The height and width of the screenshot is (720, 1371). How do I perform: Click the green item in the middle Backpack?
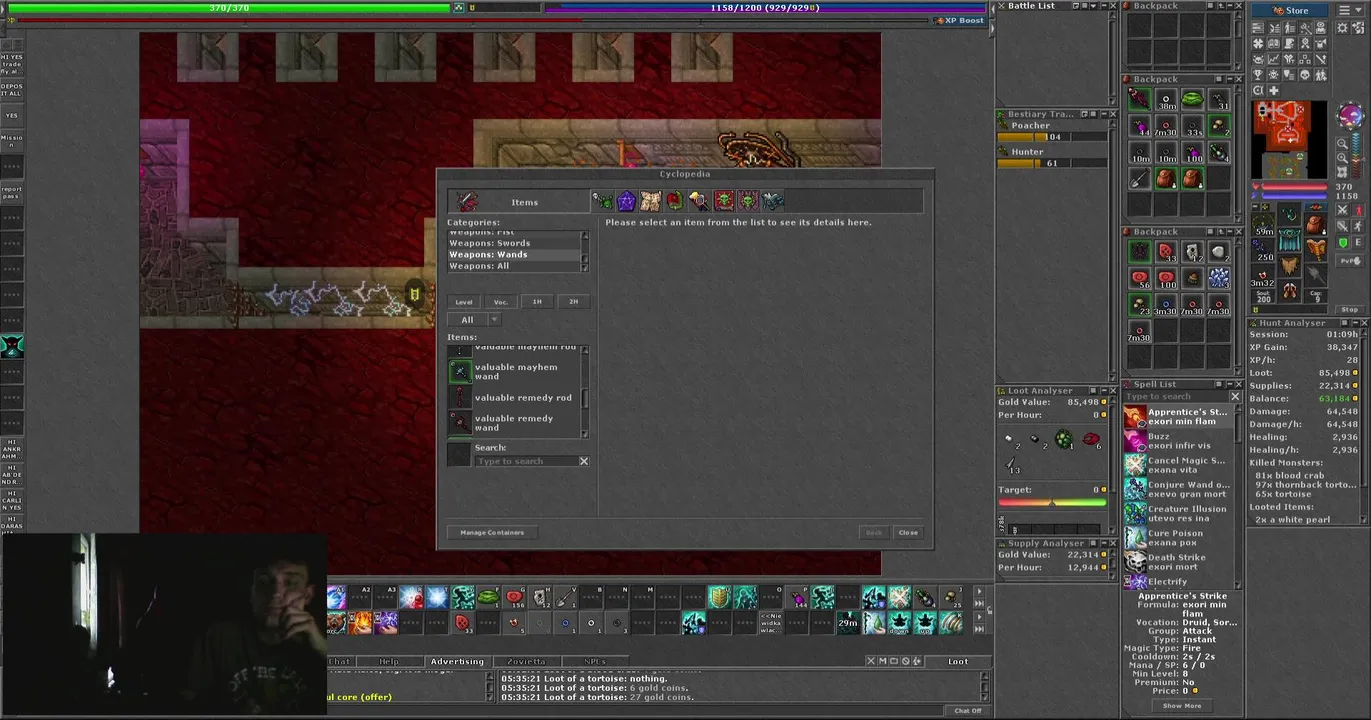[x=1192, y=99]
